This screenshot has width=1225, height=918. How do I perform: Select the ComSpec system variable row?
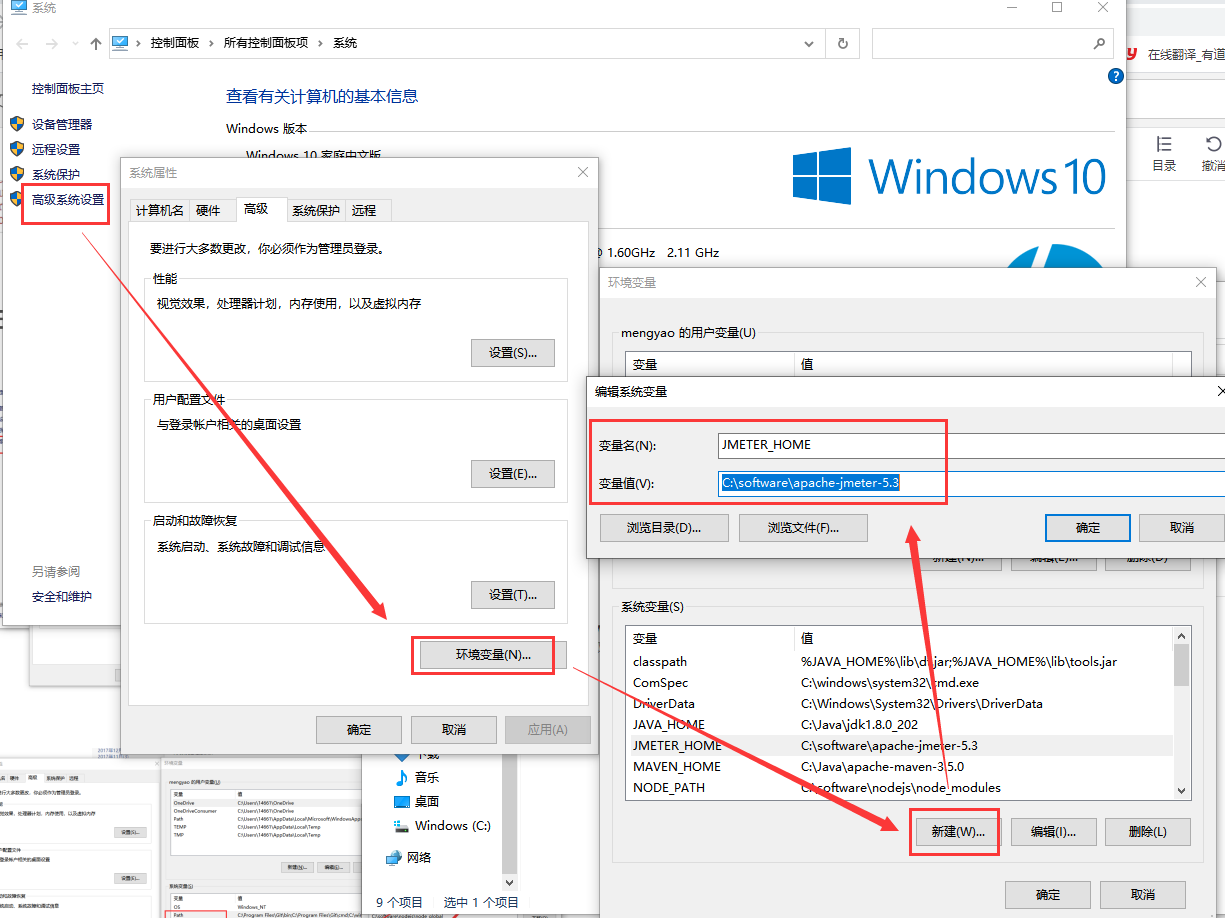(899, 683)
